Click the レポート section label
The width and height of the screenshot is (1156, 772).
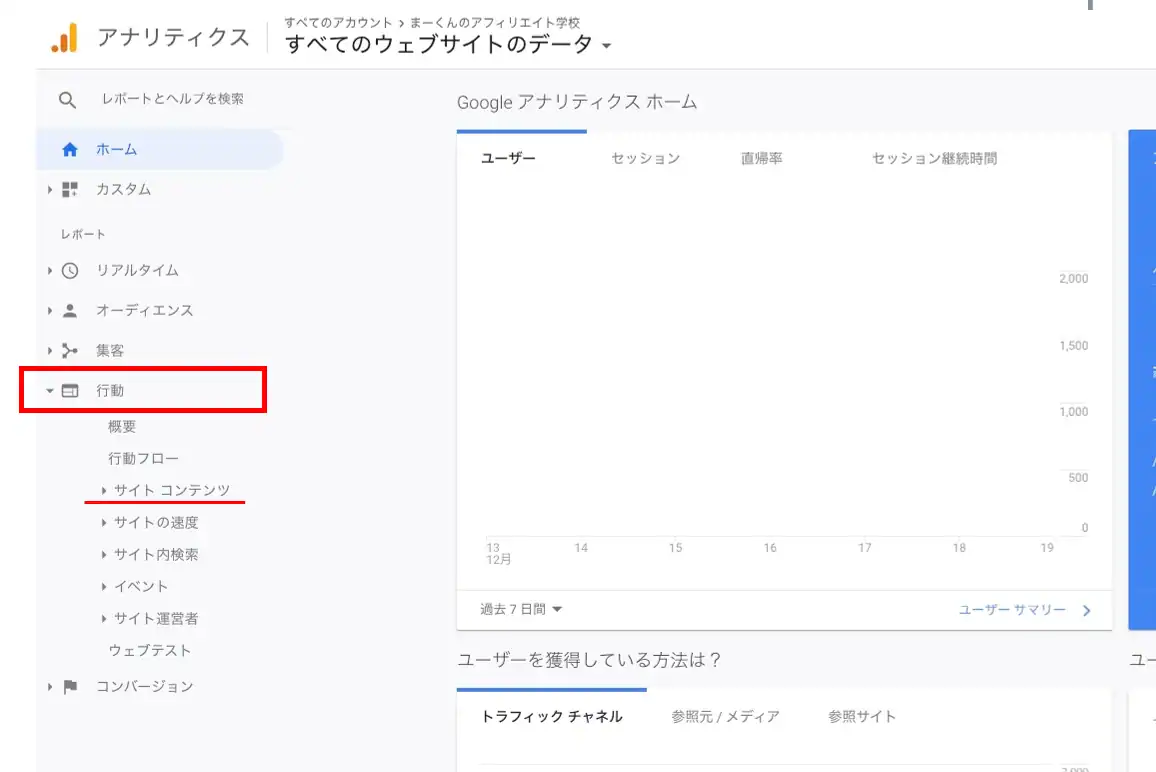83,234
